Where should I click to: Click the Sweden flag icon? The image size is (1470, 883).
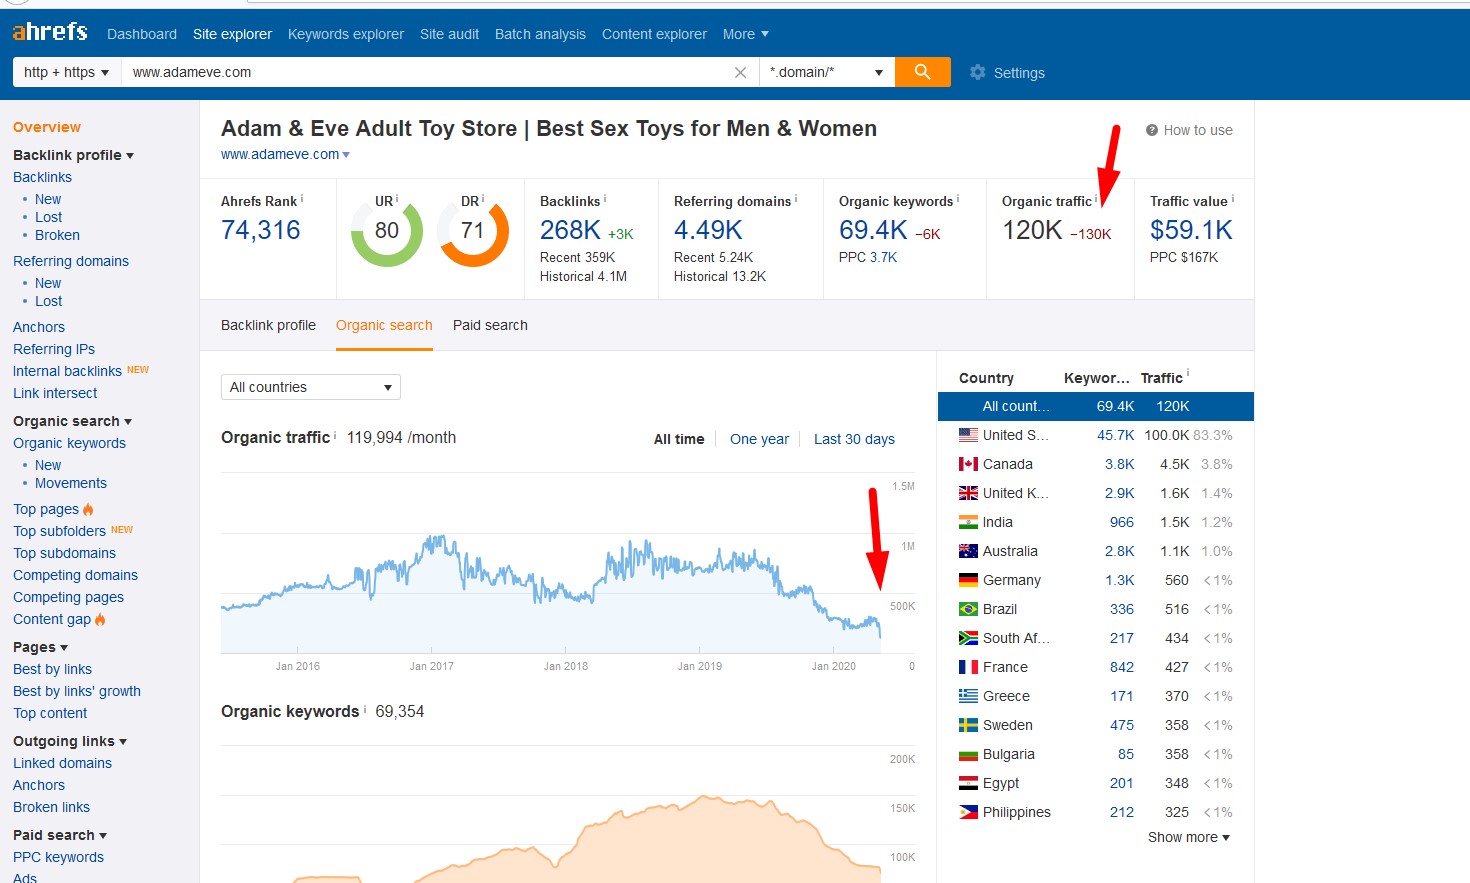[968, 725]
